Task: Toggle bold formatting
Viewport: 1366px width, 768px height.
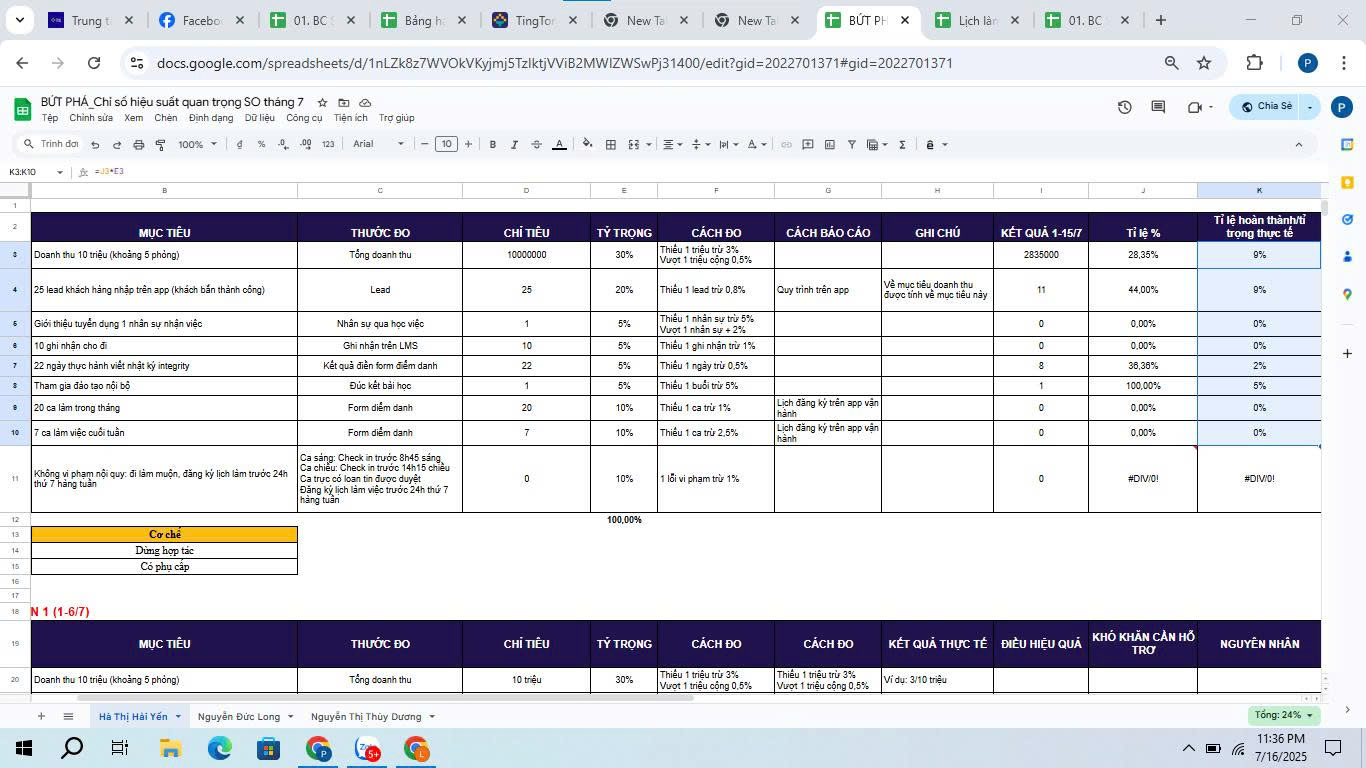Action: (492, 145)
